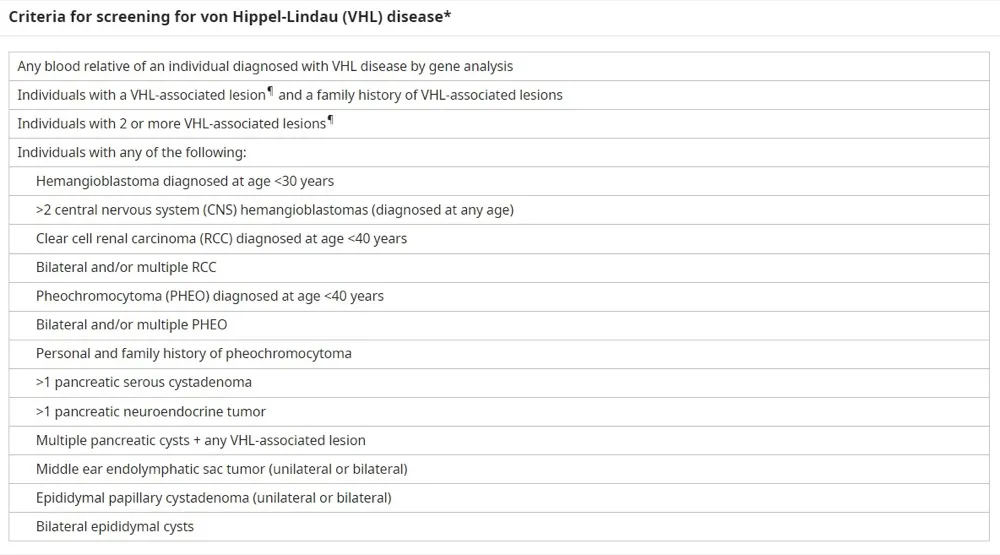Click the asterisk footnote mark in the title
Viewport: 1000px width, 555px height.
pos(450,15)
